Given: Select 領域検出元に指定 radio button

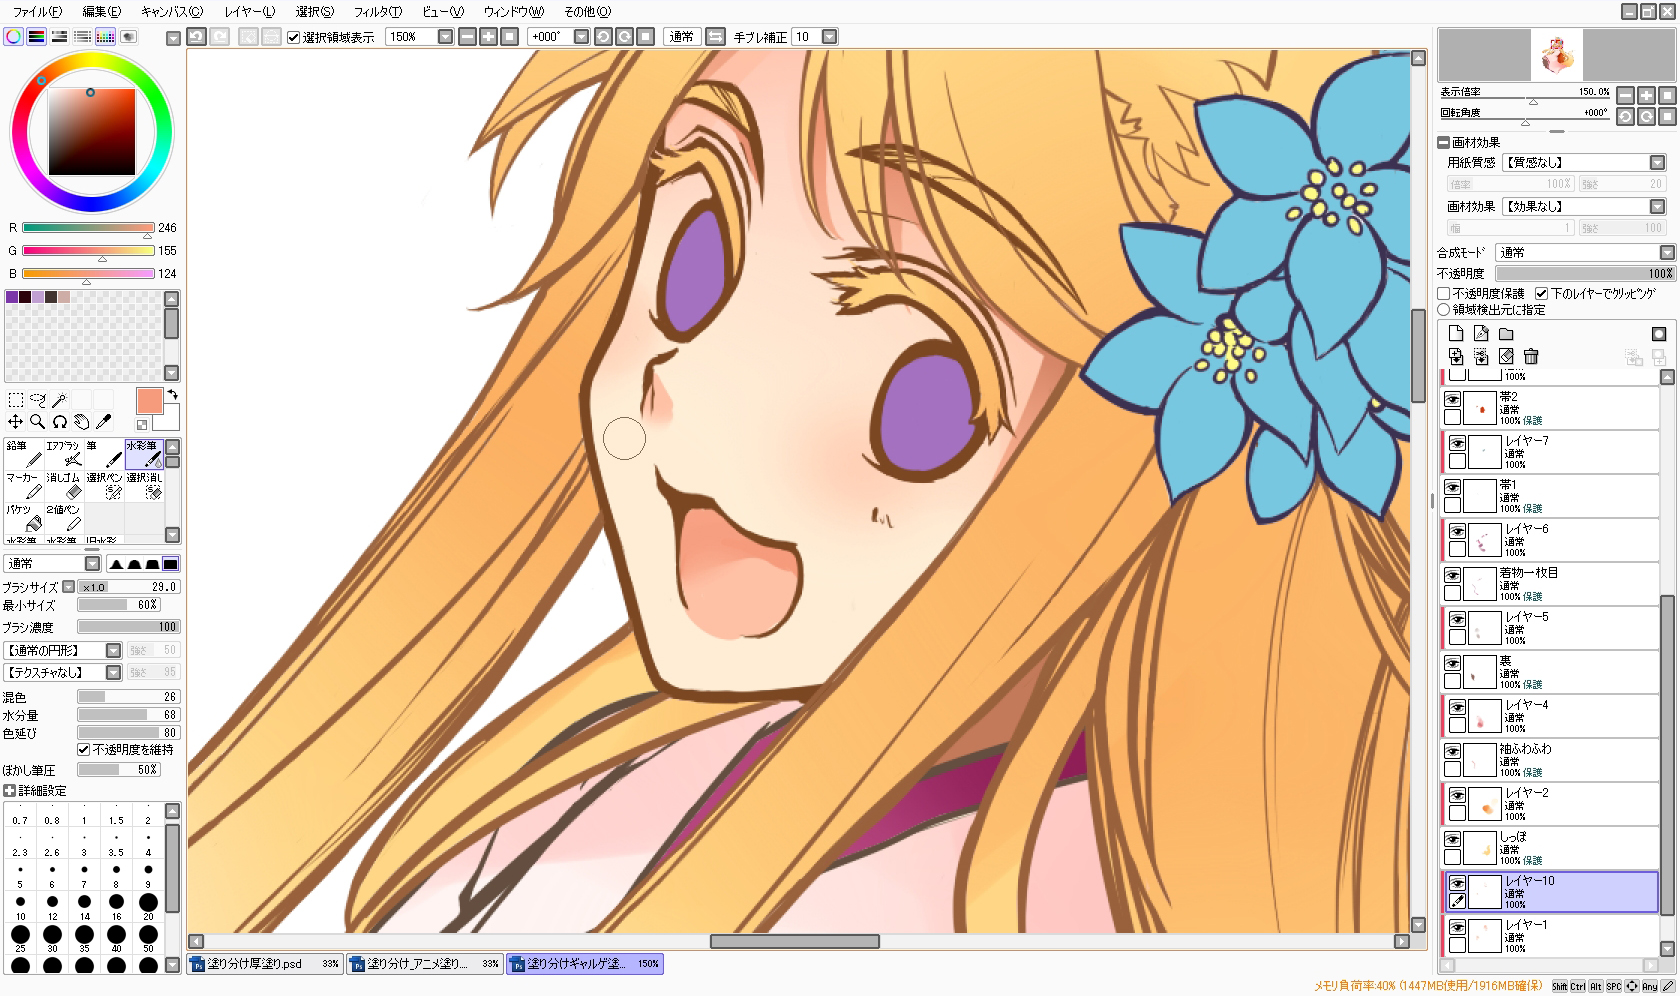Looking at the screenshot, I should click(1444, 310).
